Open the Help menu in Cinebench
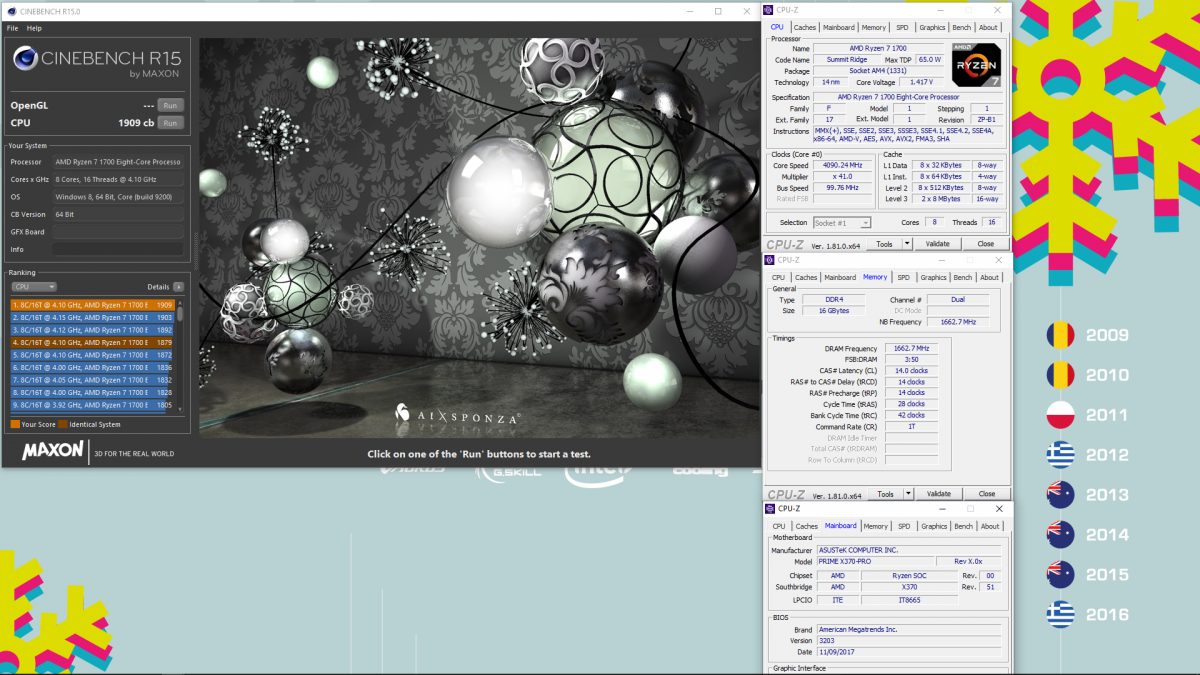 coord(34,28)
